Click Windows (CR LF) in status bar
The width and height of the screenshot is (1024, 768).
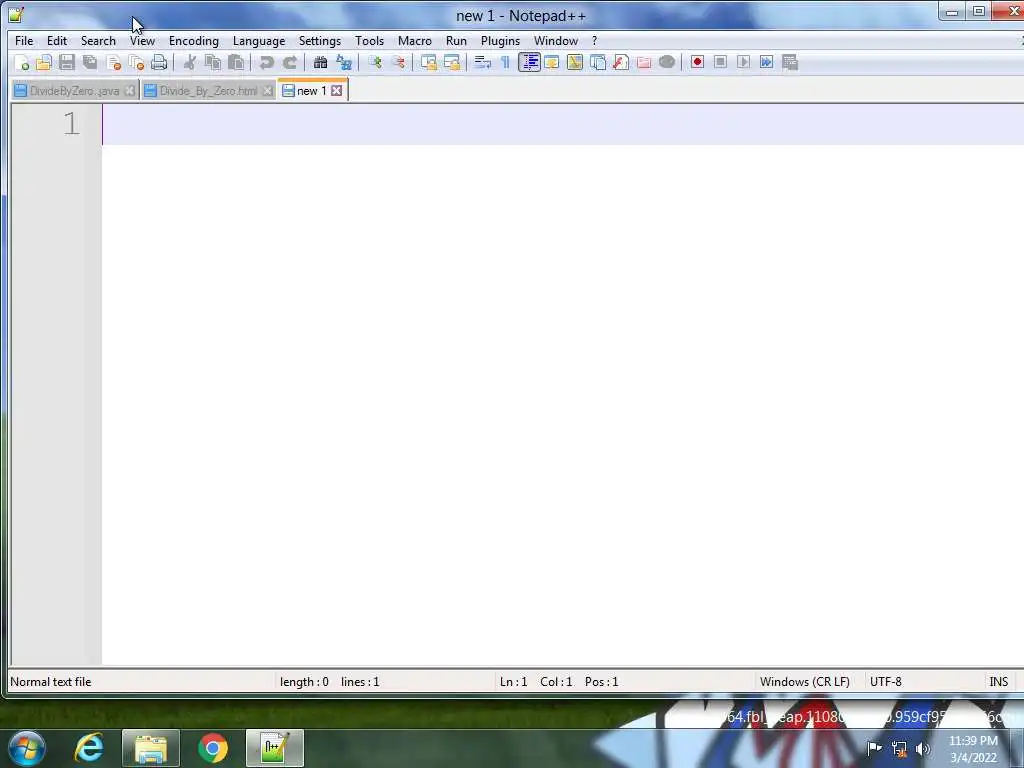(805, 682)
